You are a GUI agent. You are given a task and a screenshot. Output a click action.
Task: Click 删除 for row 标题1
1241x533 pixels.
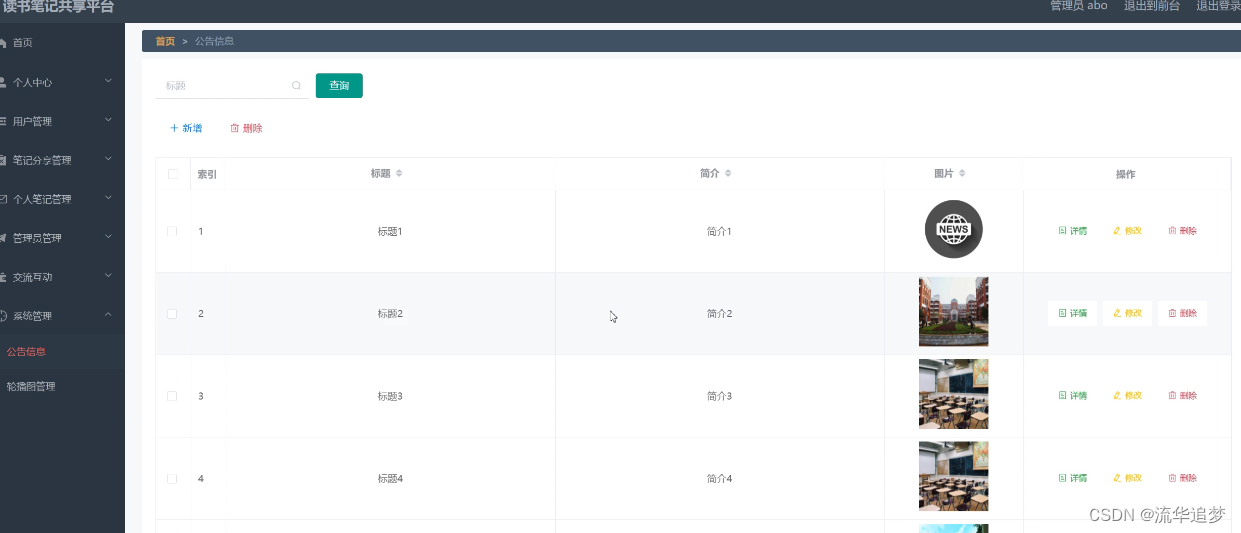coord(1182,231)
